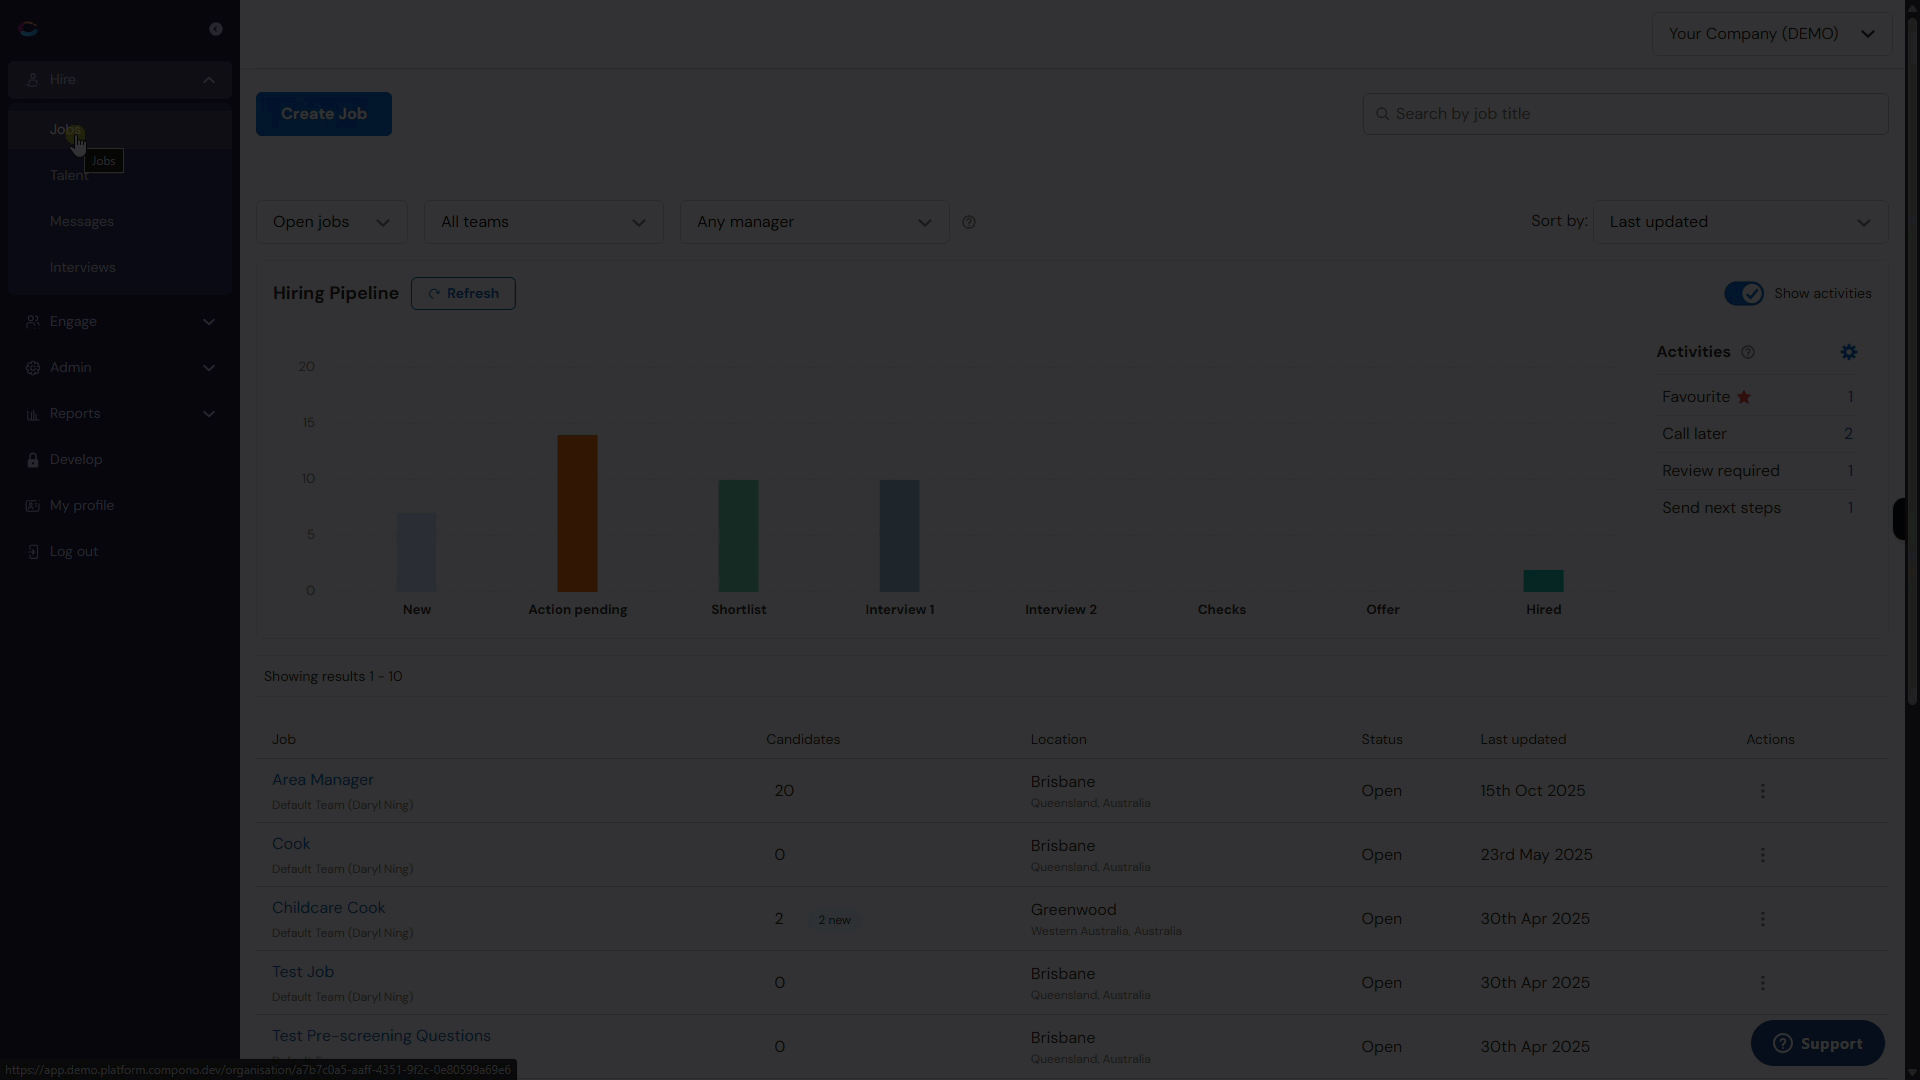
Task: Click the Reports chart icon
Action: pyautogui.click(x=33, y=414)
